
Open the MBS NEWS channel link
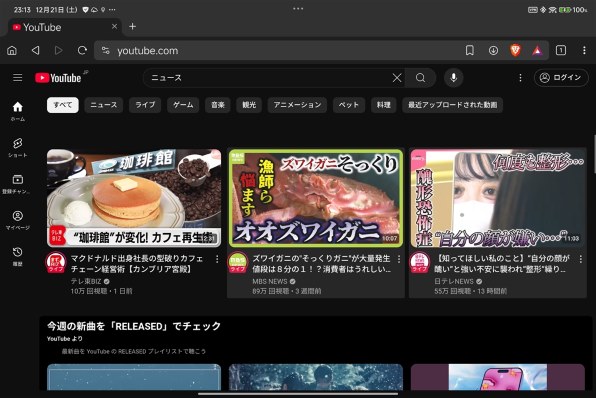[270, 281]
